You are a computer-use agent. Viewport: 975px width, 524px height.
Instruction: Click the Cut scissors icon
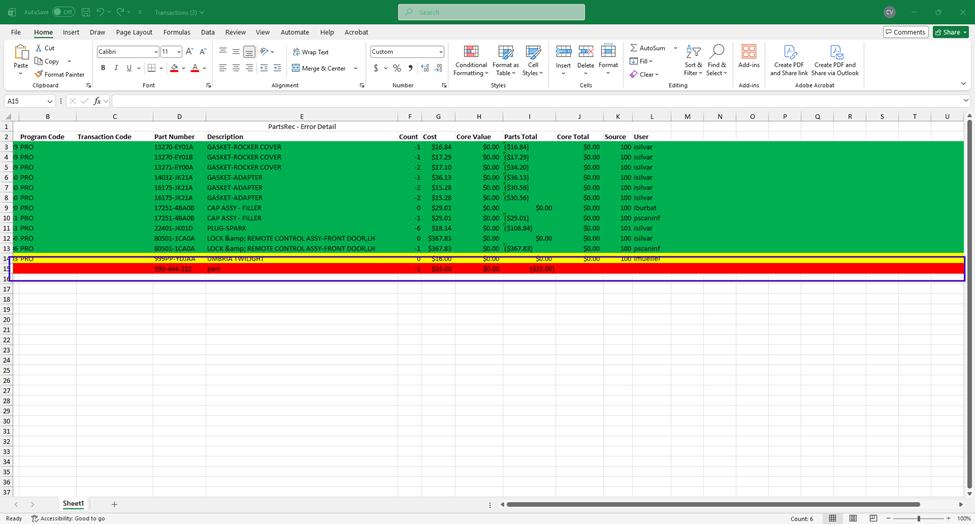pos(39,48)
